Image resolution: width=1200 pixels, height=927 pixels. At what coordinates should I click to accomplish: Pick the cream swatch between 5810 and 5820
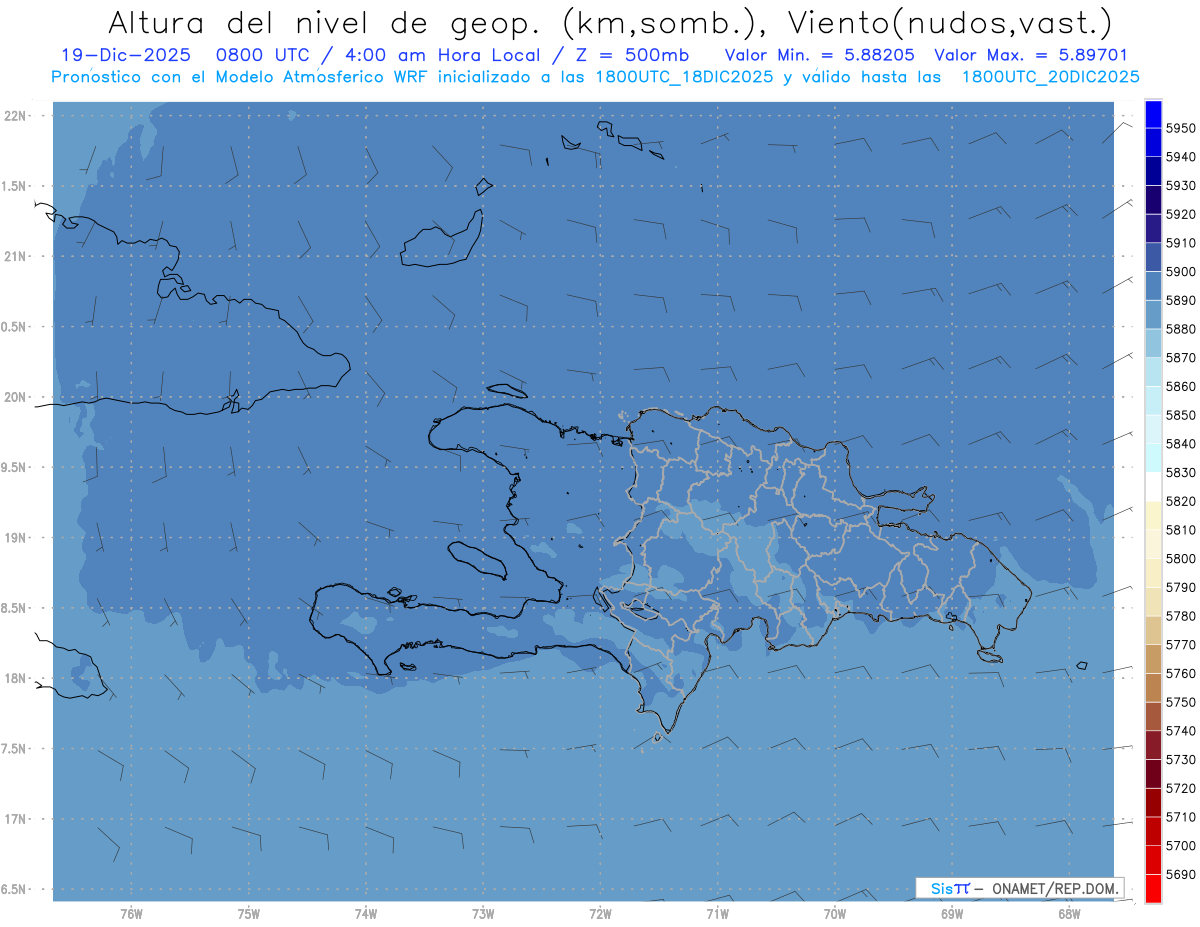coord(1153,515)
